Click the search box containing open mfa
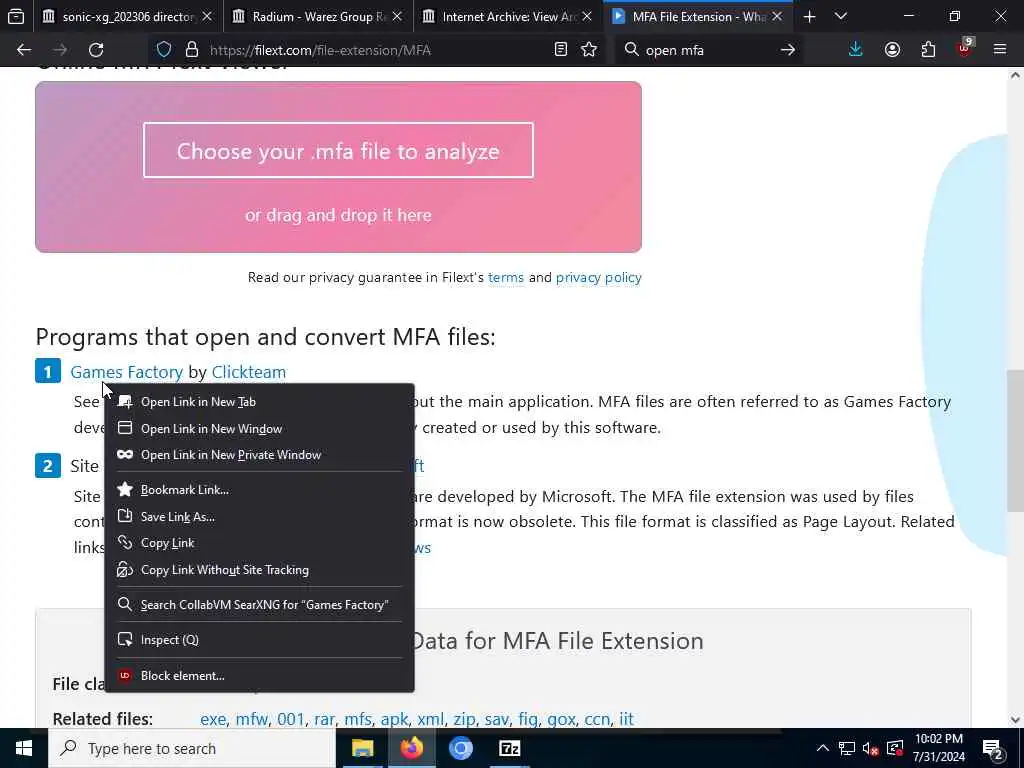Screen dimensions: 1024x768 (x=709, y=50)
